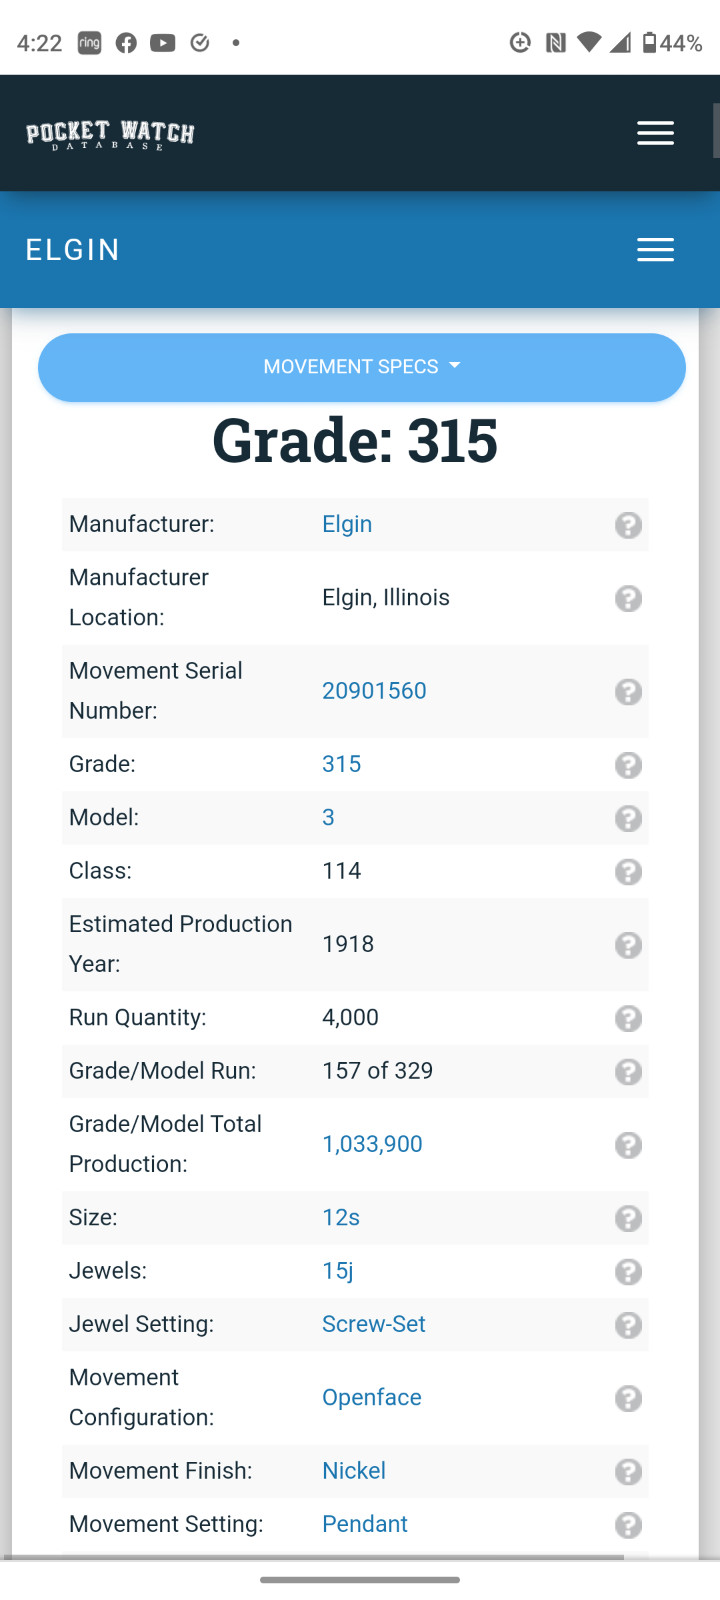Open help icon for Size row
Screen dimensions: 720x1600
tap(628, 1218)
